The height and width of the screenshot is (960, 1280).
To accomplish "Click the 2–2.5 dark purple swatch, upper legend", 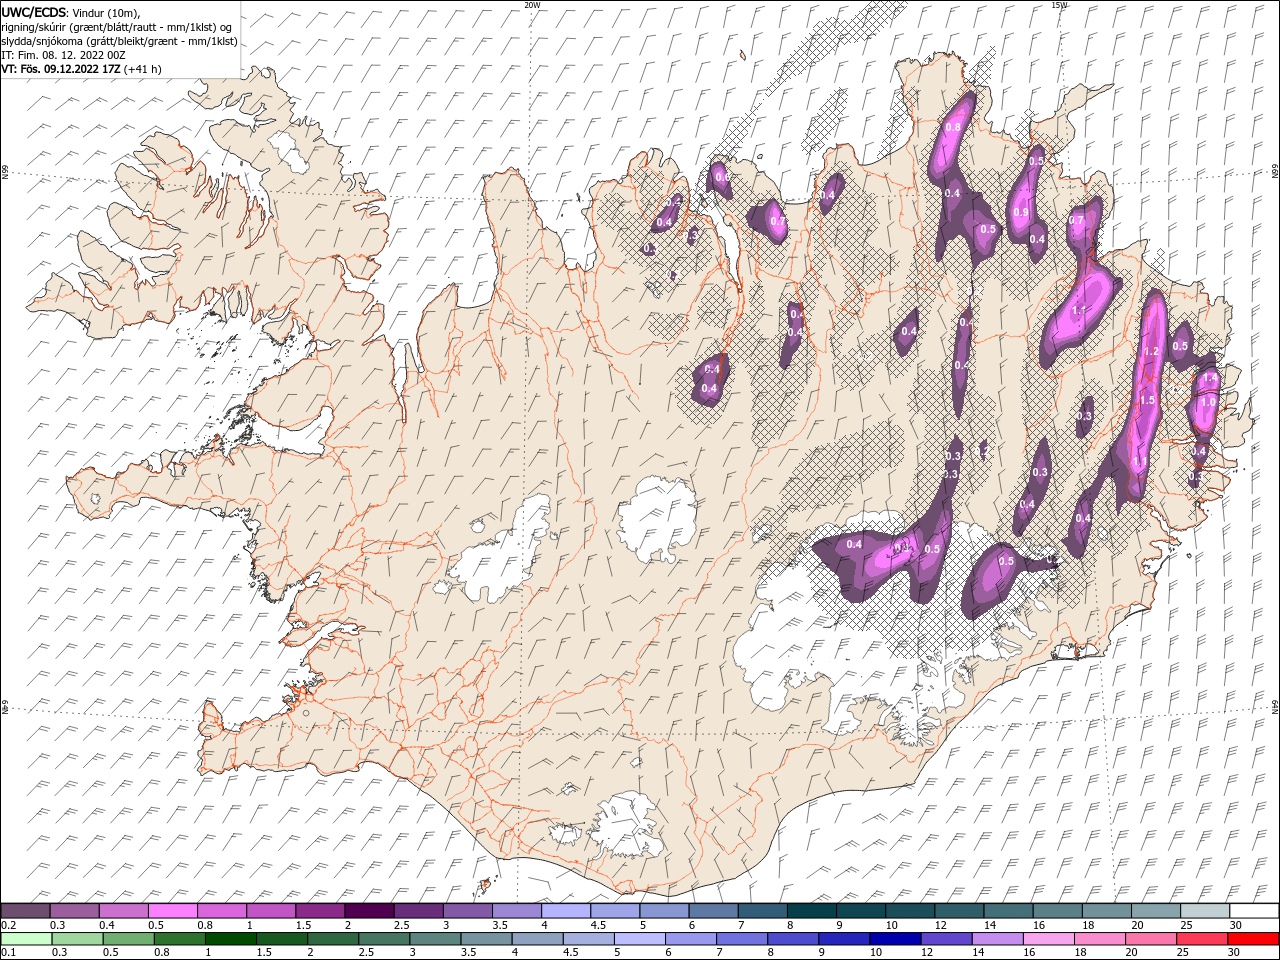I will click(x=369, y=911).
